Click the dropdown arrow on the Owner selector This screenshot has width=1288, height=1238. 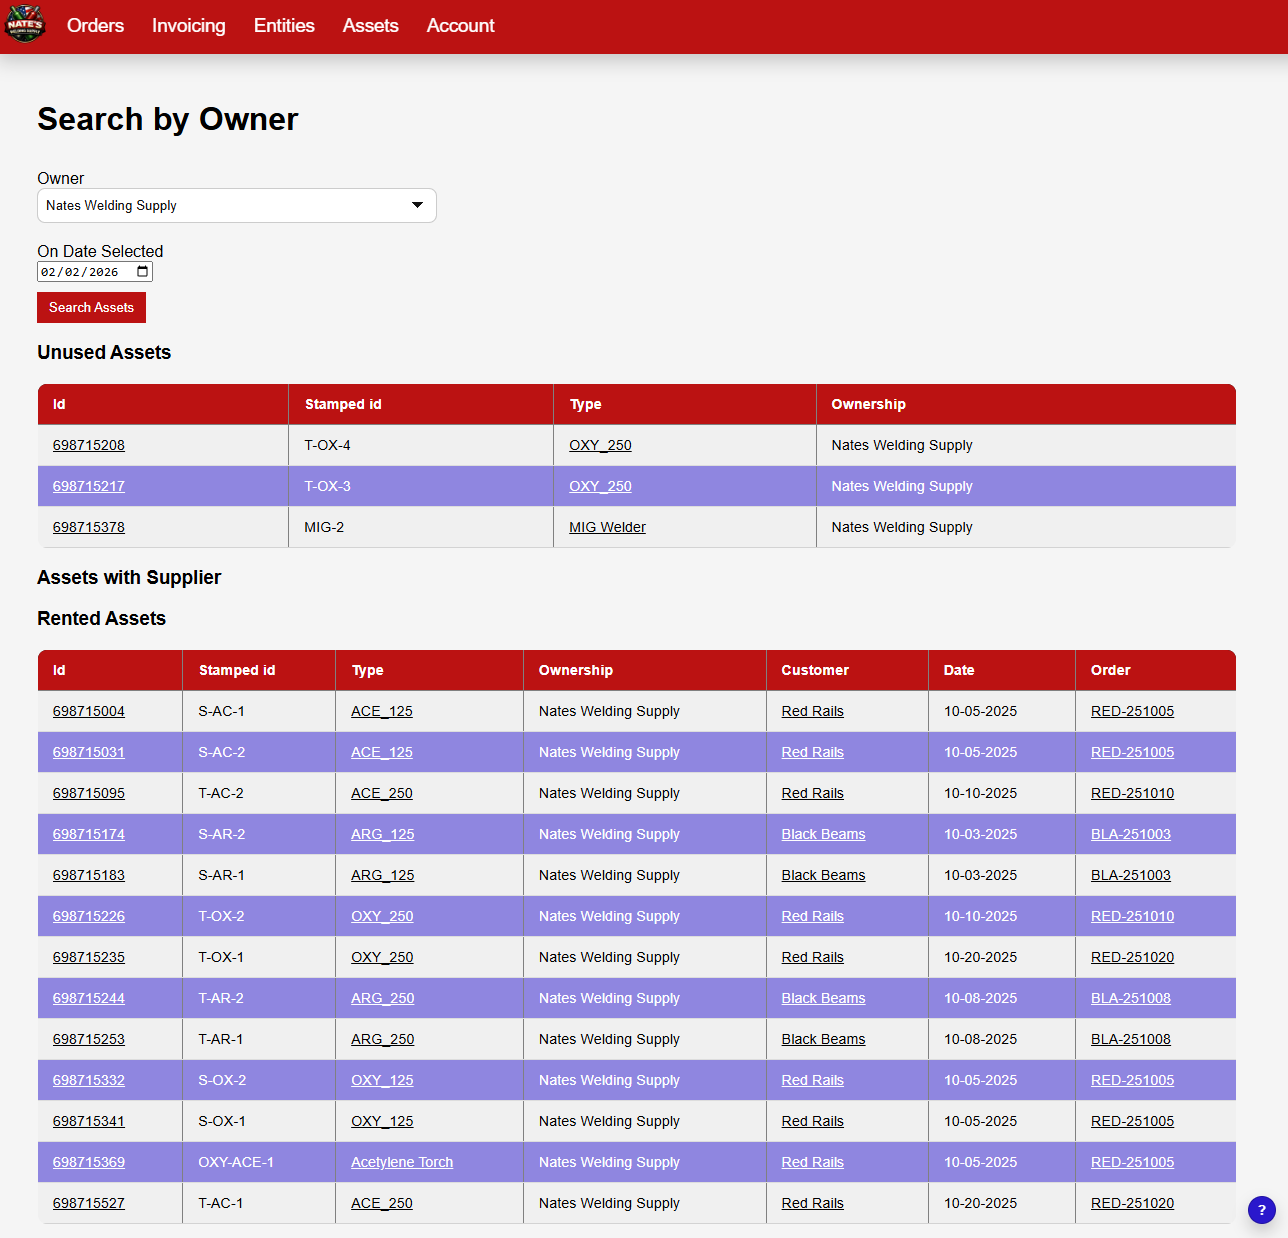(x=417, y=205)
